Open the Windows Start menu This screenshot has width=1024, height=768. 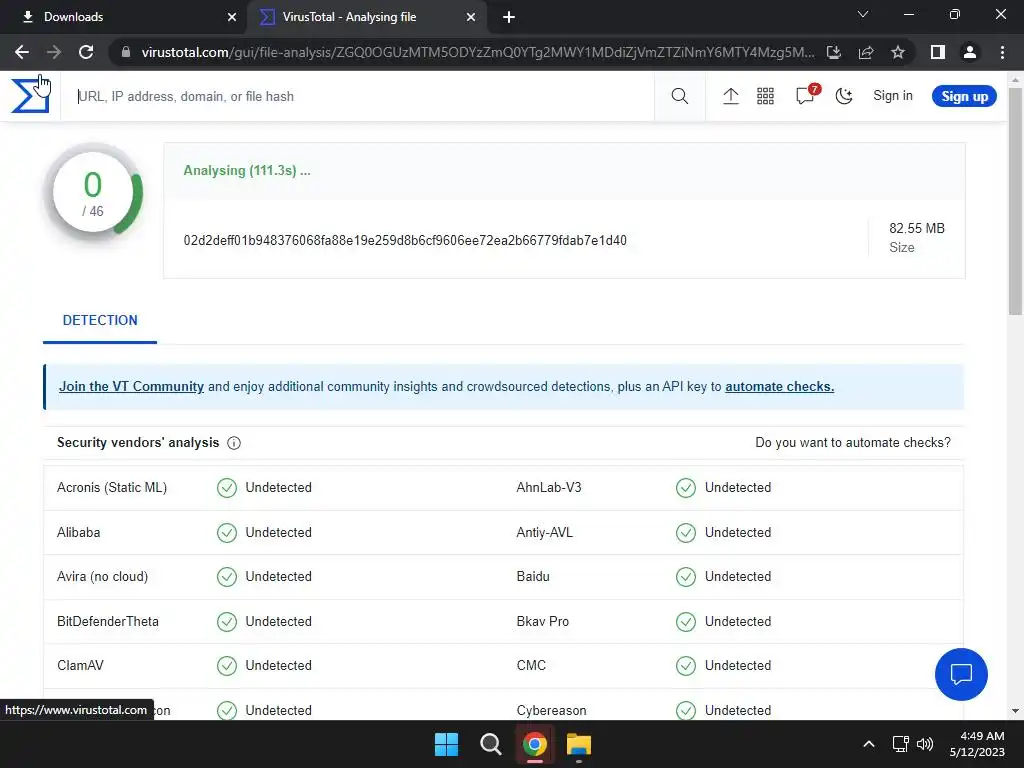(447, 744)
